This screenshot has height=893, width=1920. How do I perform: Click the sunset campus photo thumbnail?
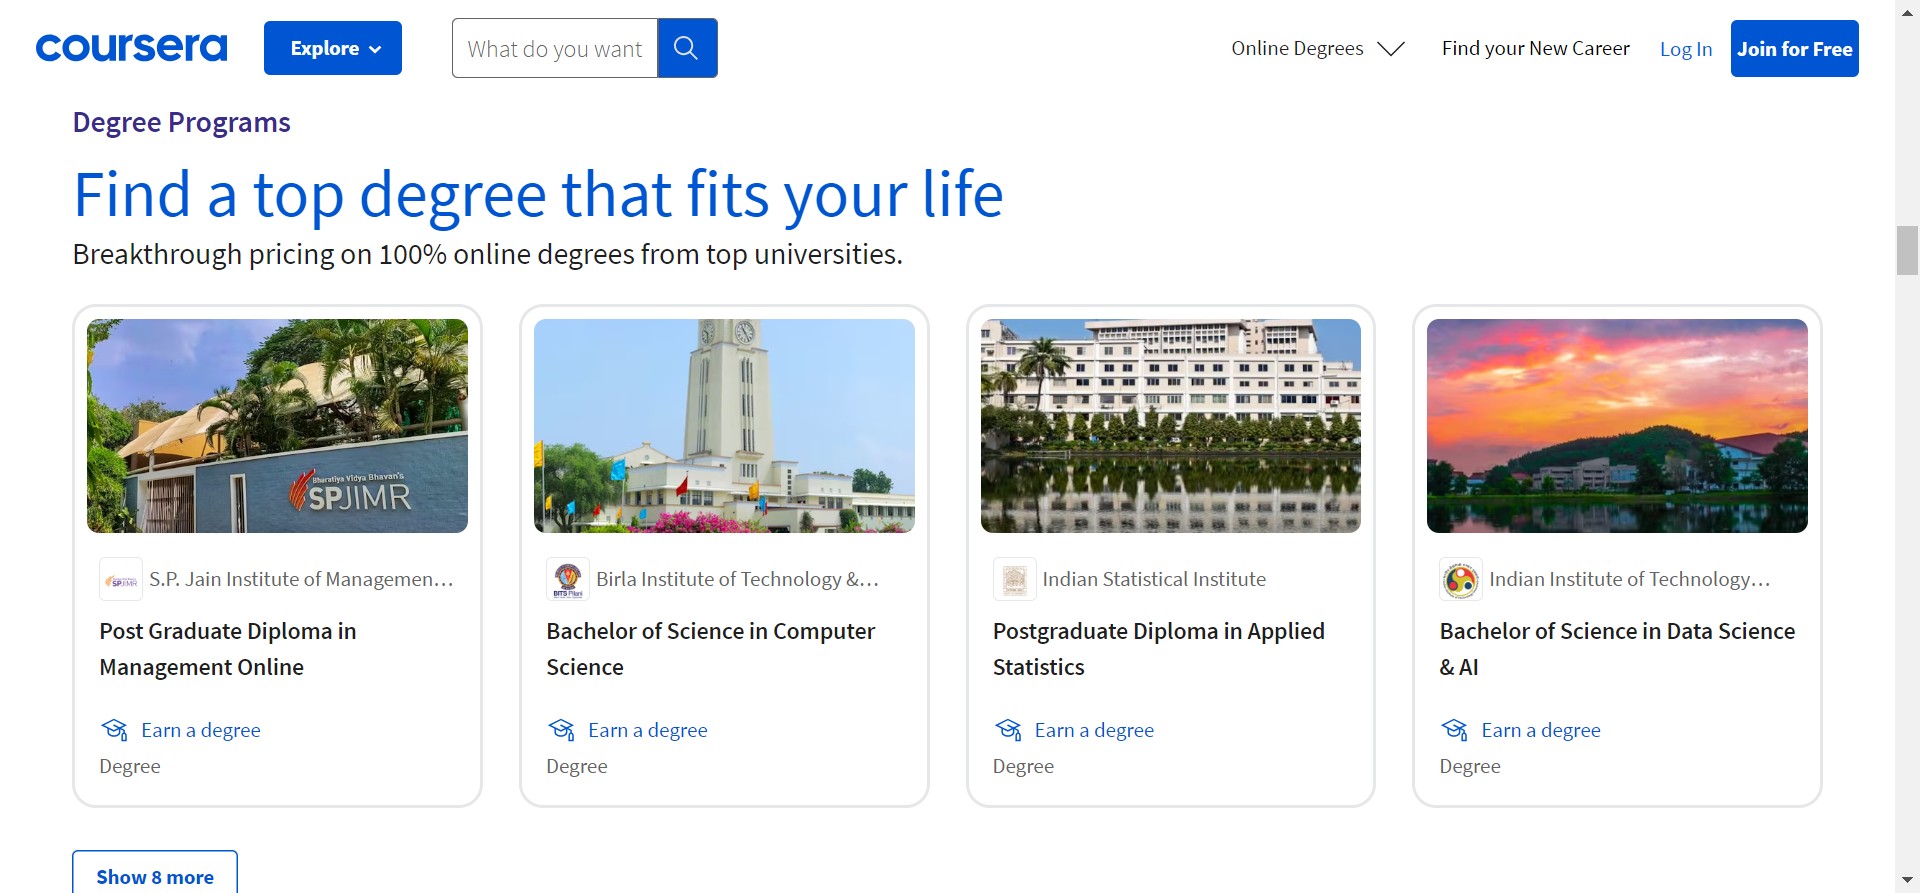point(1617,426)
